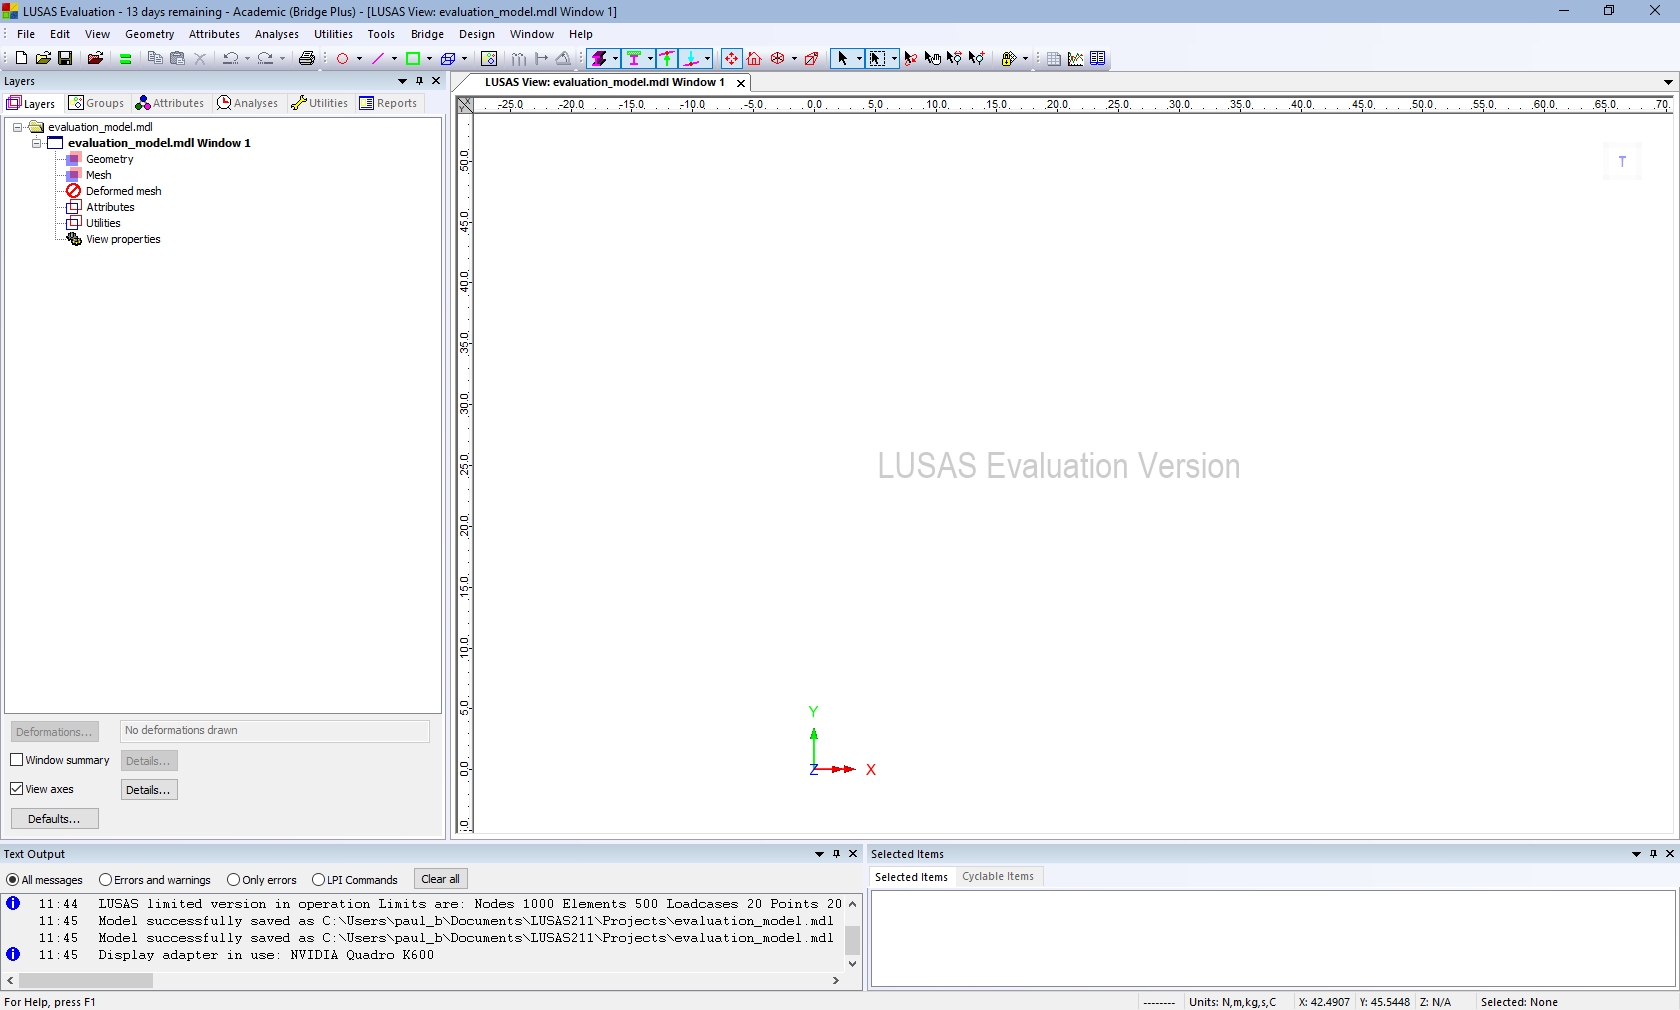The width and height of the screenshot is (1680, 1010).
Task: Click the red open-results folder icon
Action: 95,59
